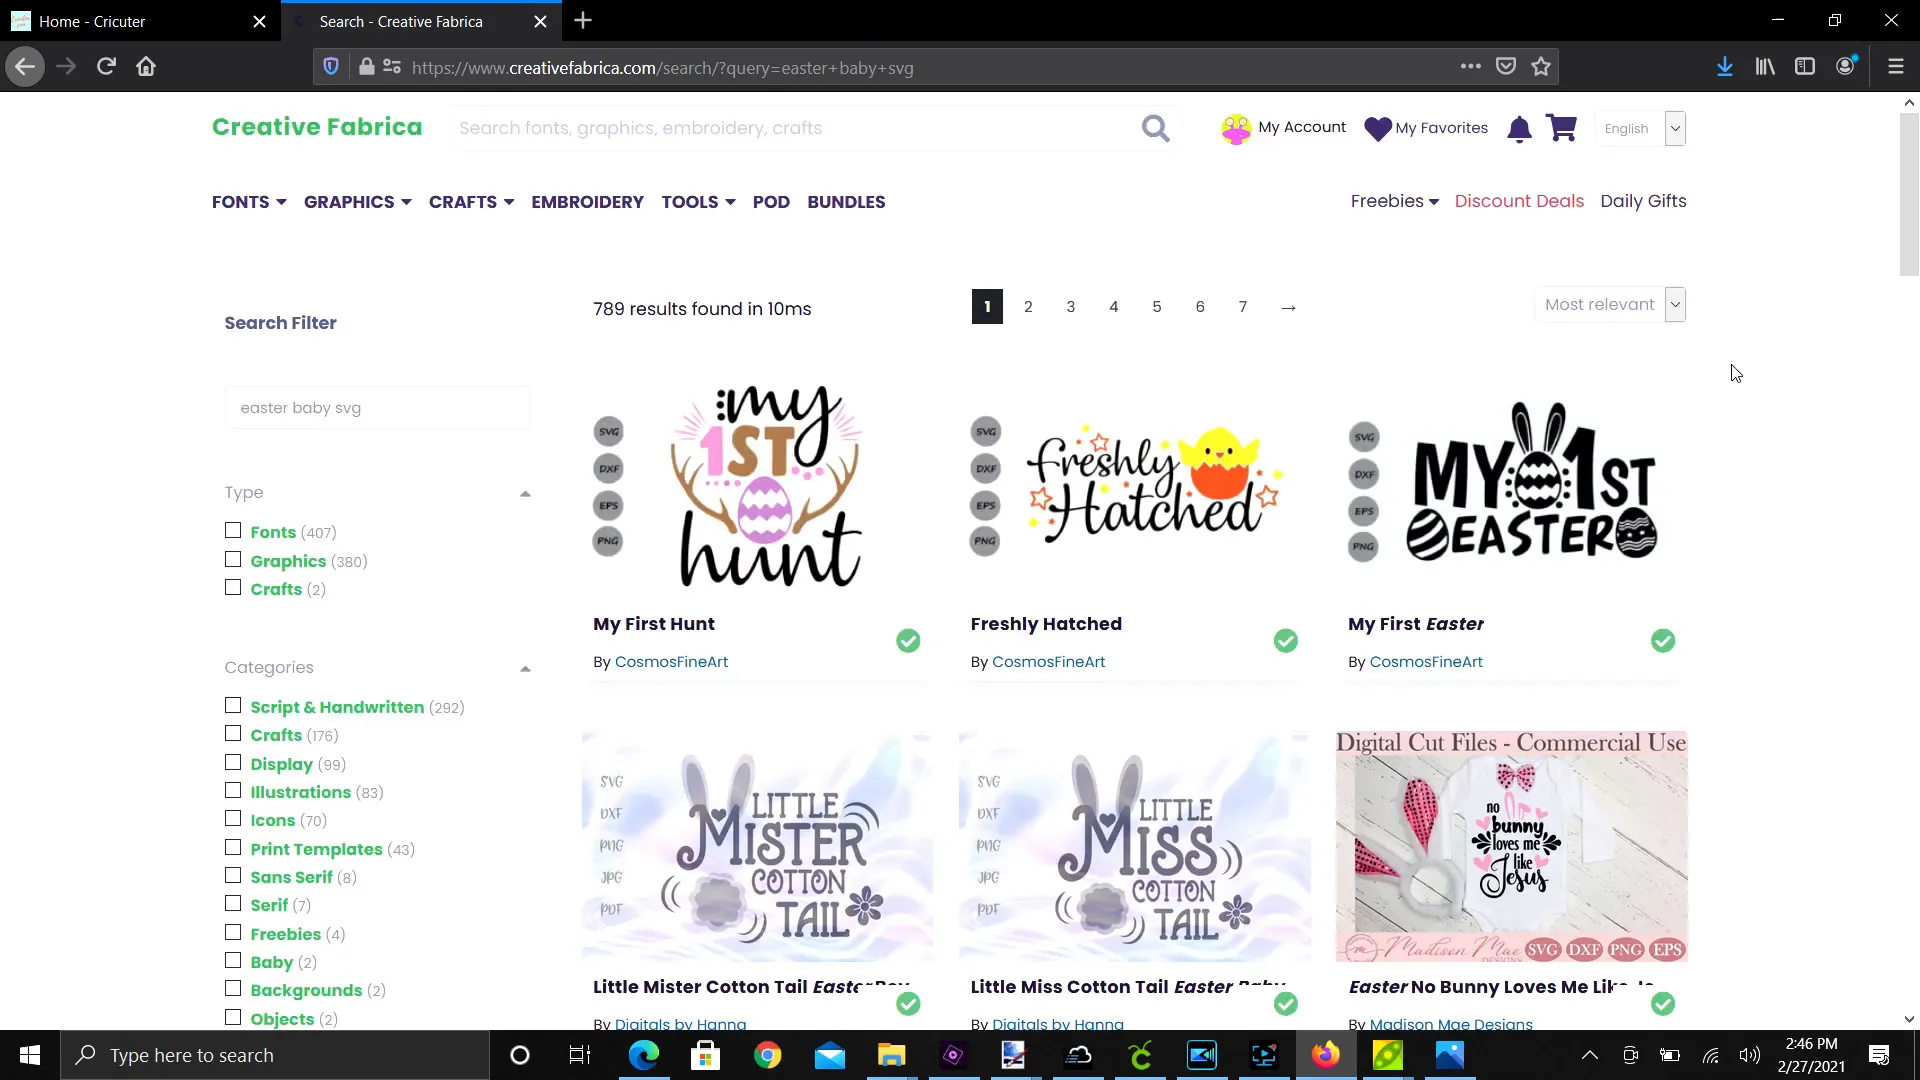
Task: Open Firefox downloads arrow icon
Action: tap(1724, 66)
